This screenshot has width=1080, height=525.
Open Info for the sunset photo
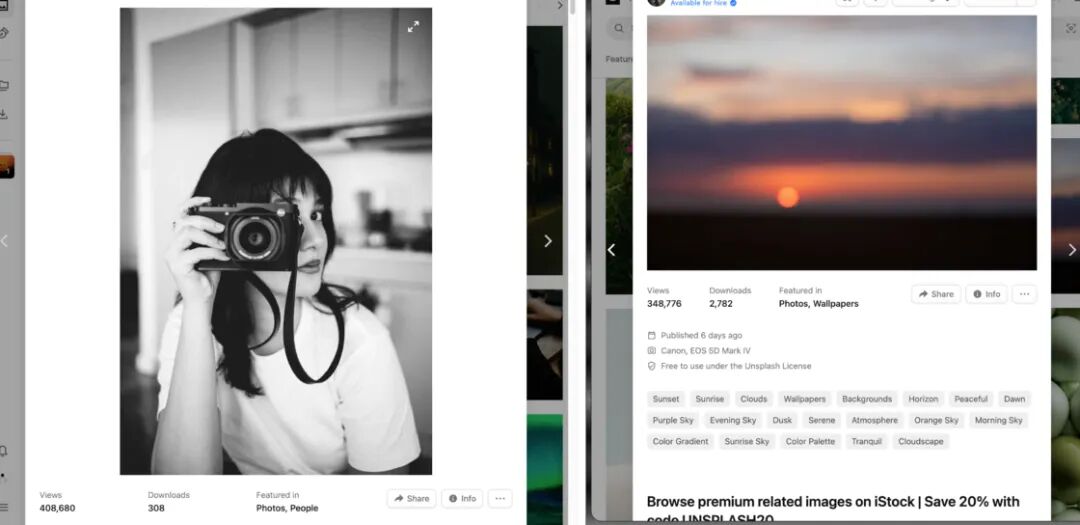(986, 294)
